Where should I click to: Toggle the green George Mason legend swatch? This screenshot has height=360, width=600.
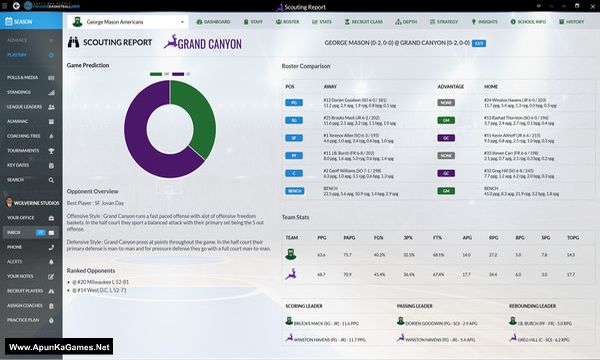coord(156,74)
